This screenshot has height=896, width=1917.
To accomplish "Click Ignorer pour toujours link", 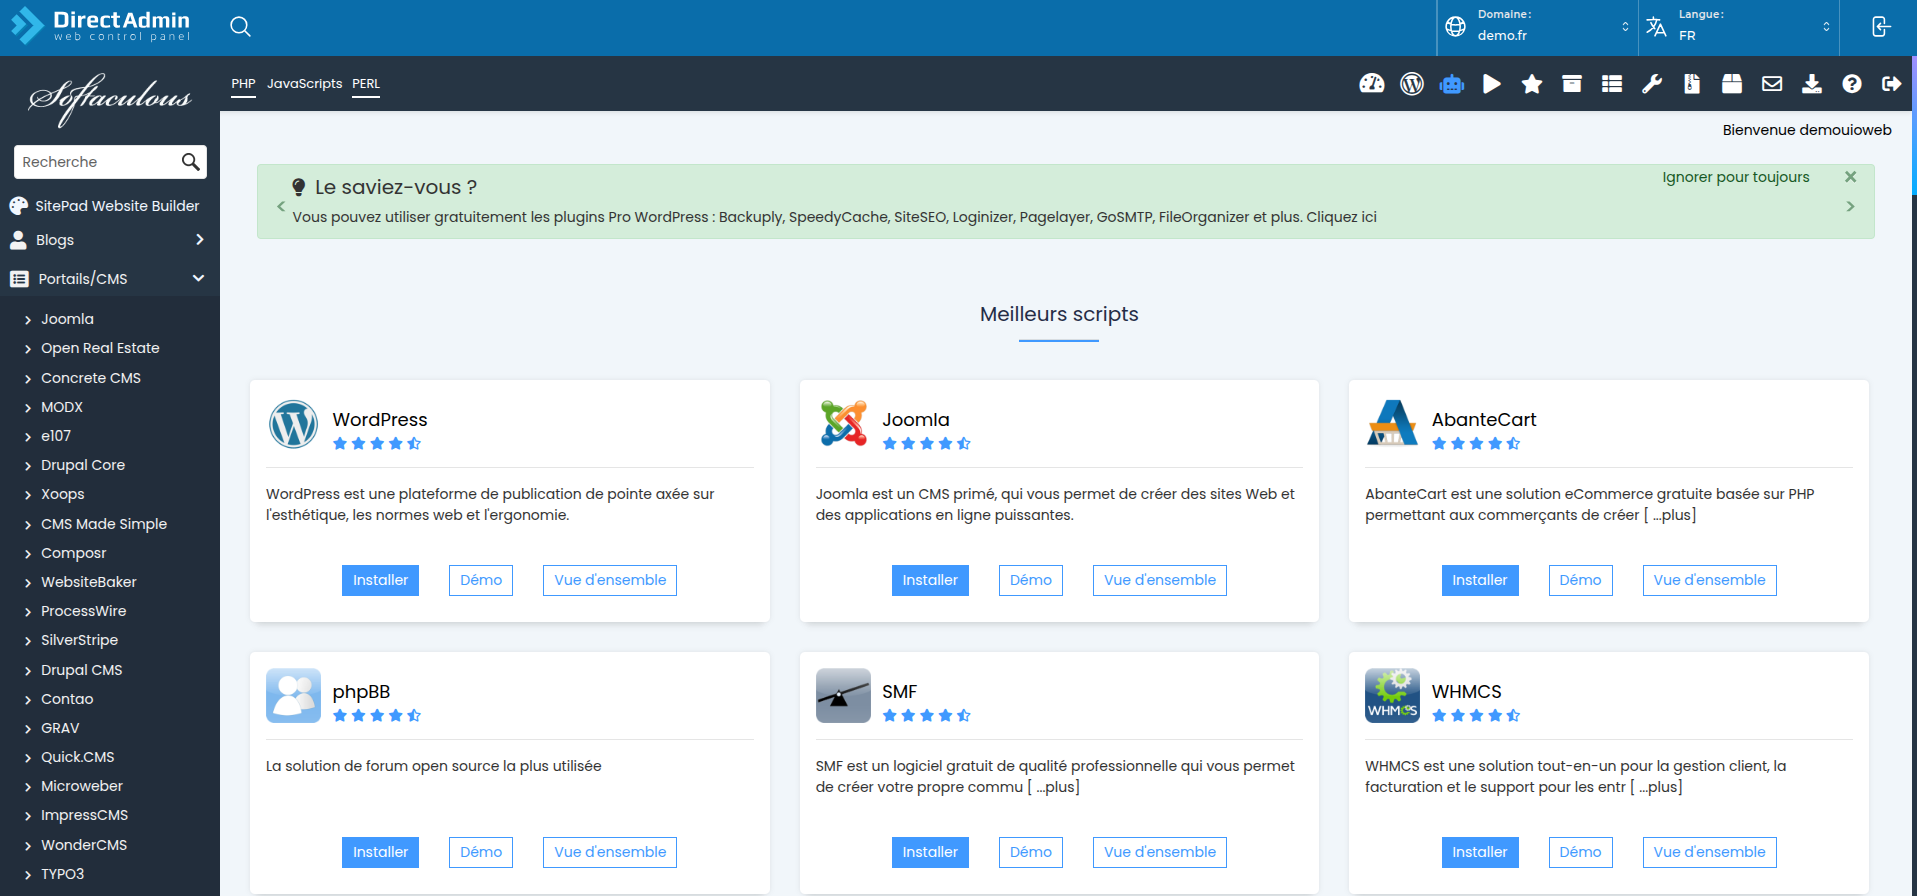I will tap(1736, 177).
